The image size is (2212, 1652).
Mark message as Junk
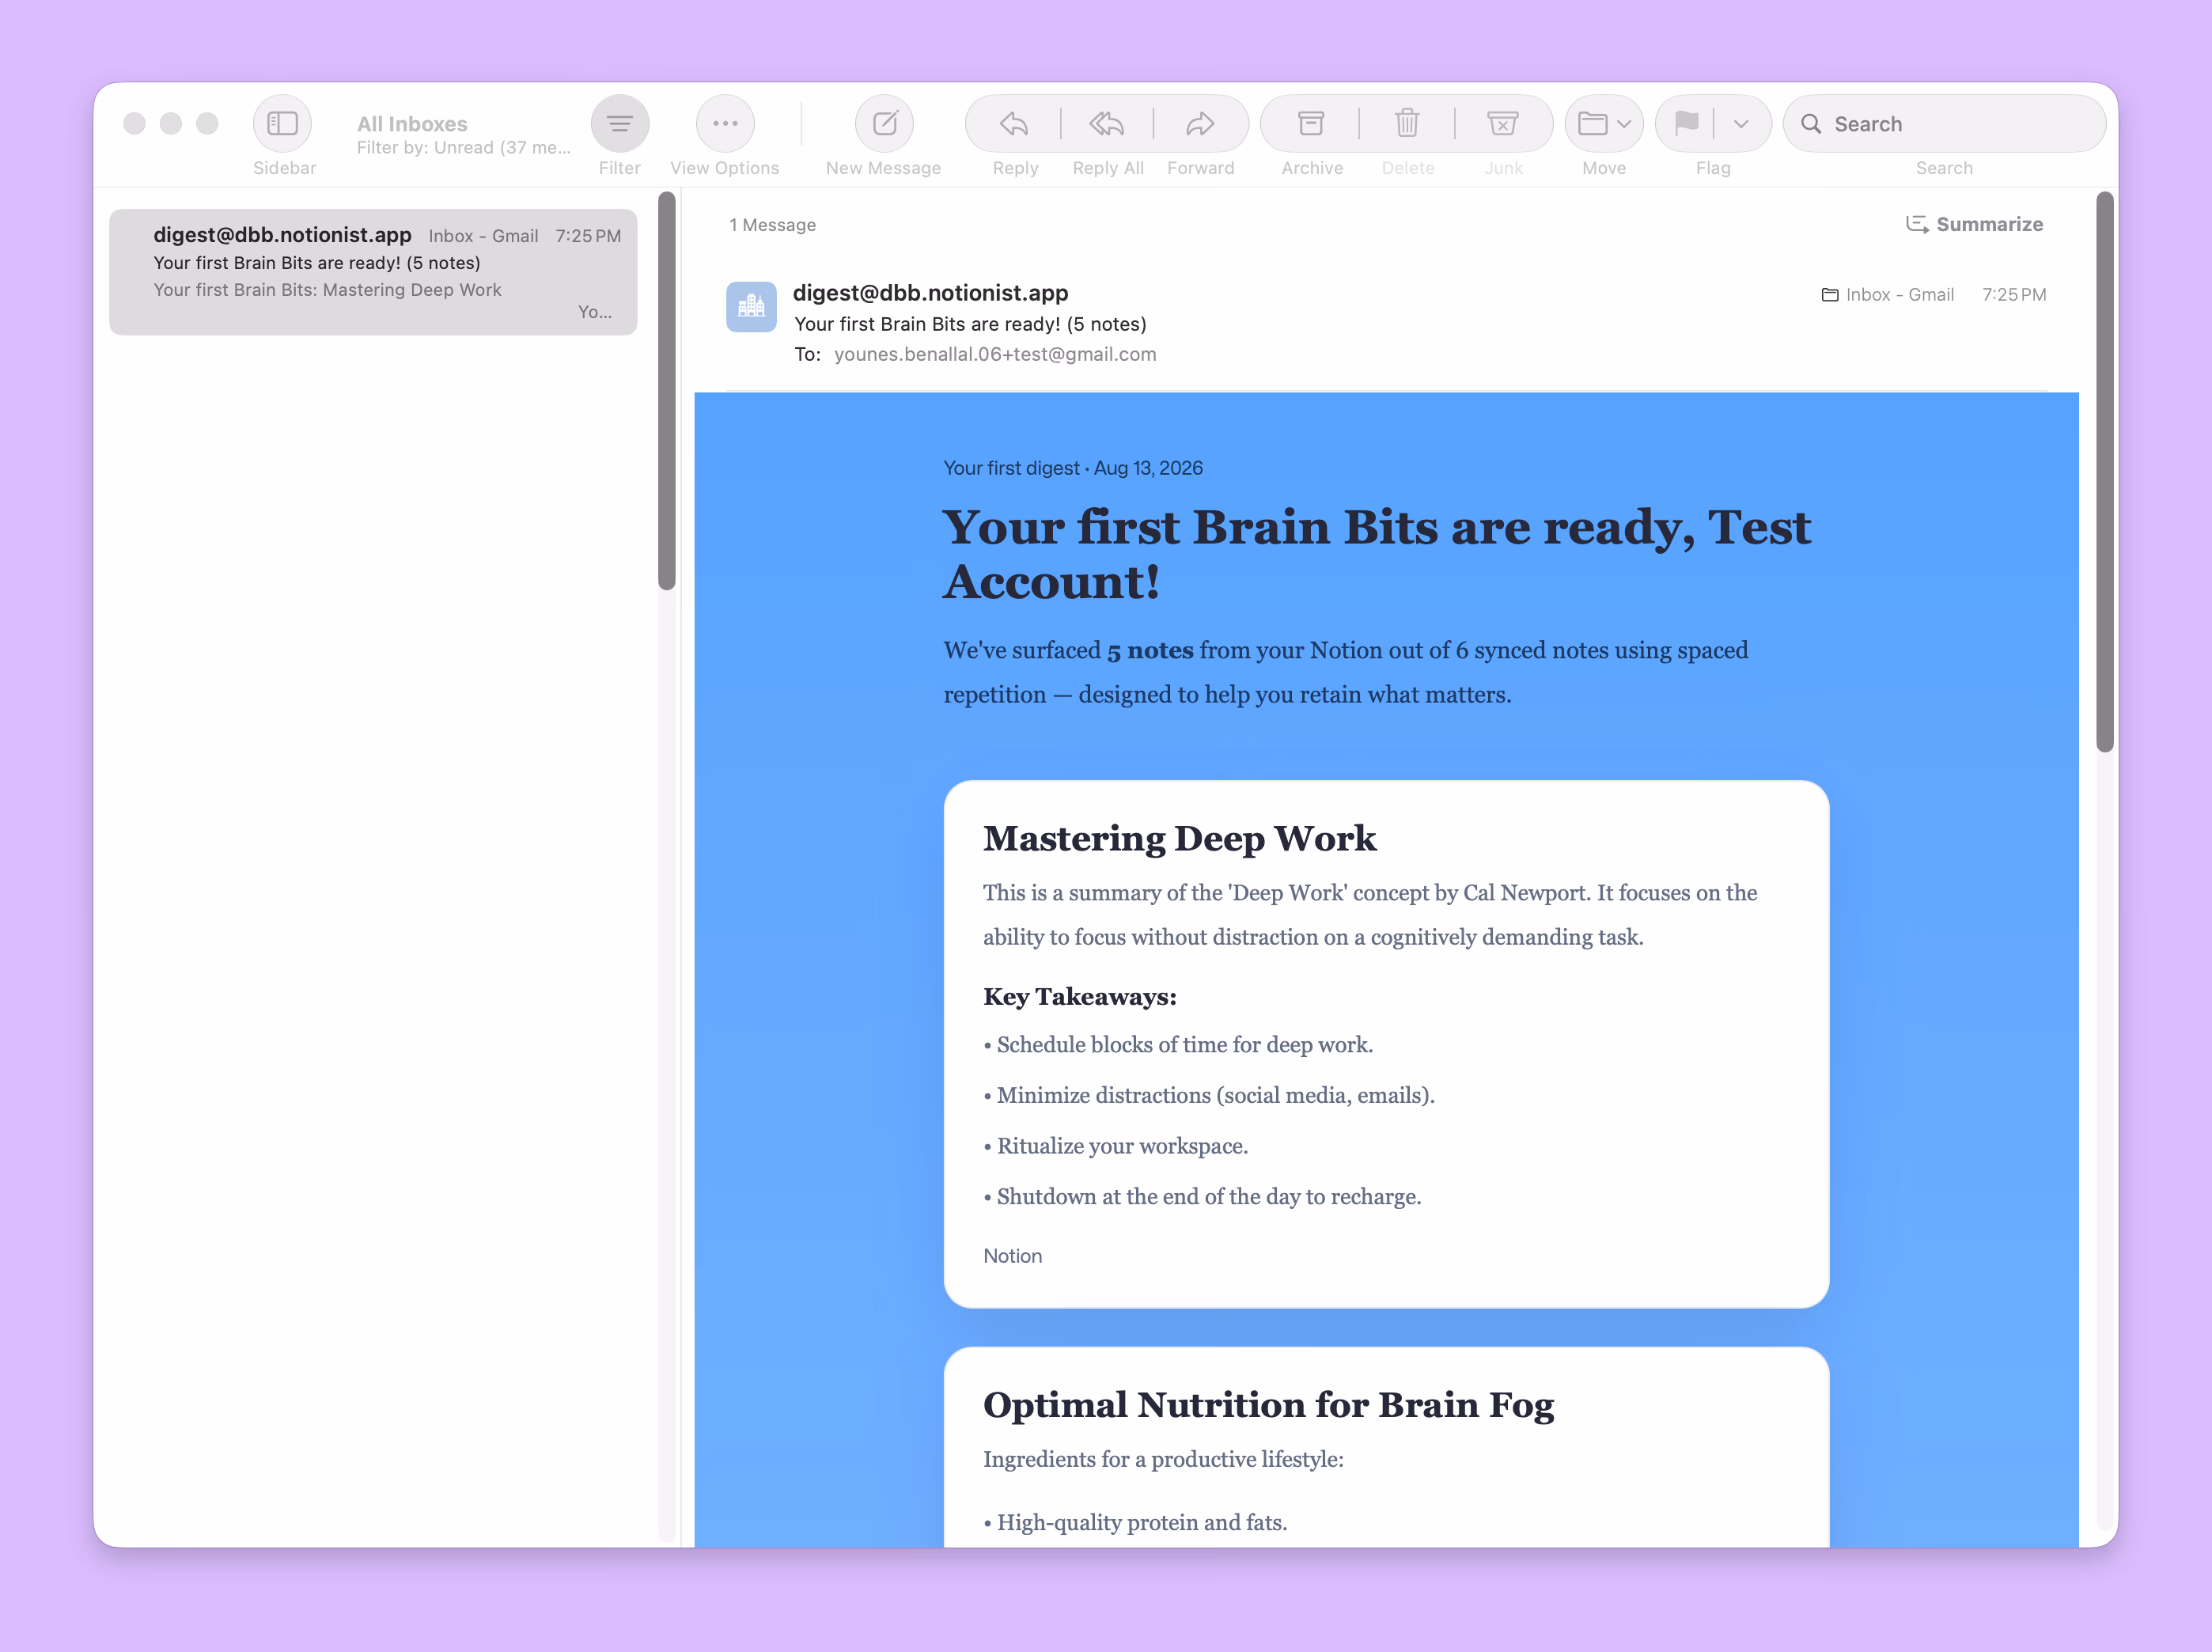[x=1502, y=124]
